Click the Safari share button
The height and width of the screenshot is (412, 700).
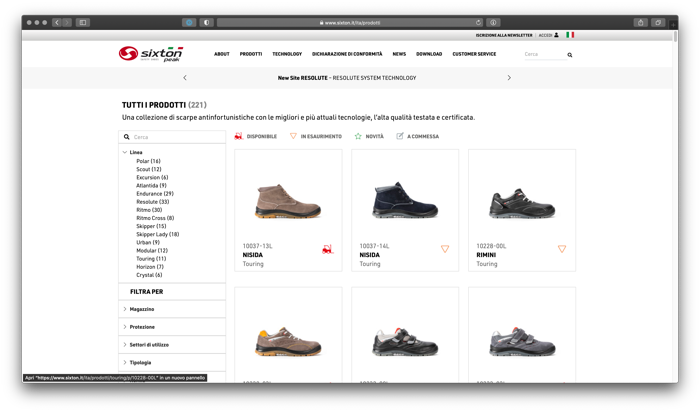tap(641, 22)
